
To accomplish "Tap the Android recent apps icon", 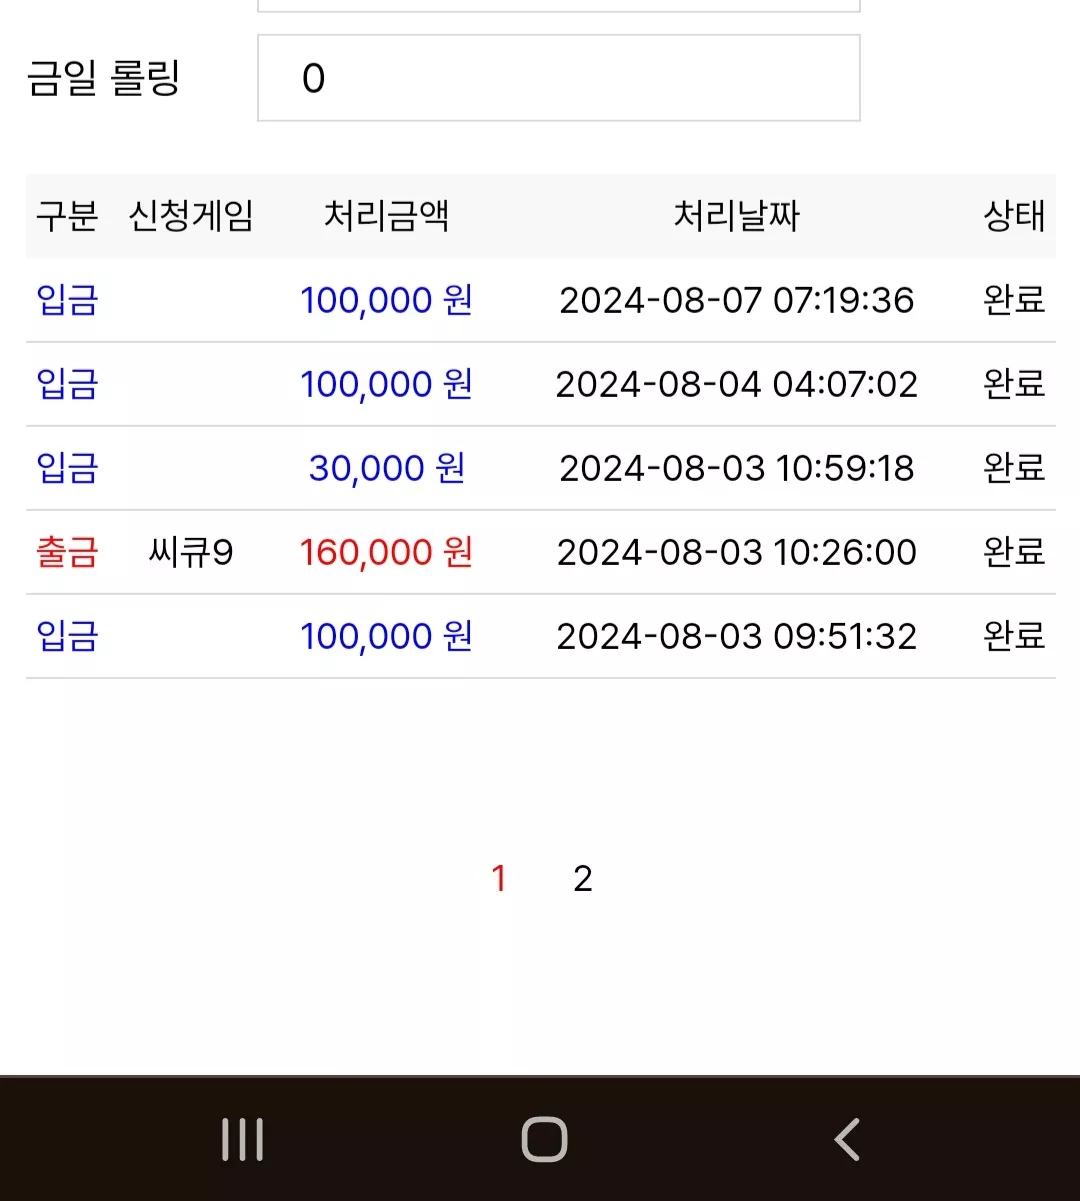I will pyautogui.click(x=243, y=1140).
